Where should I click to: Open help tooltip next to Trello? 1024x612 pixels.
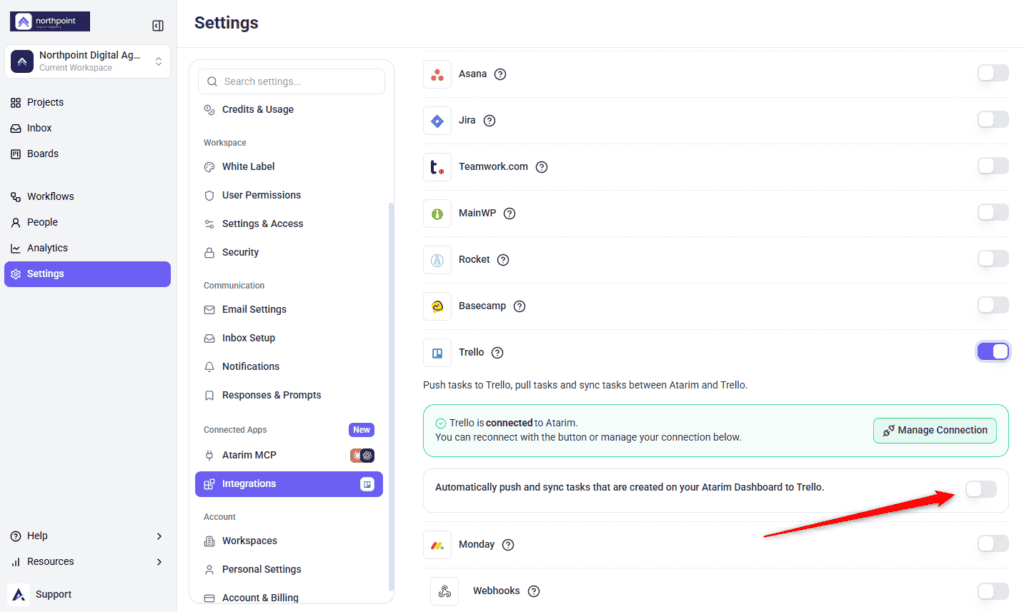click(497, 352)
